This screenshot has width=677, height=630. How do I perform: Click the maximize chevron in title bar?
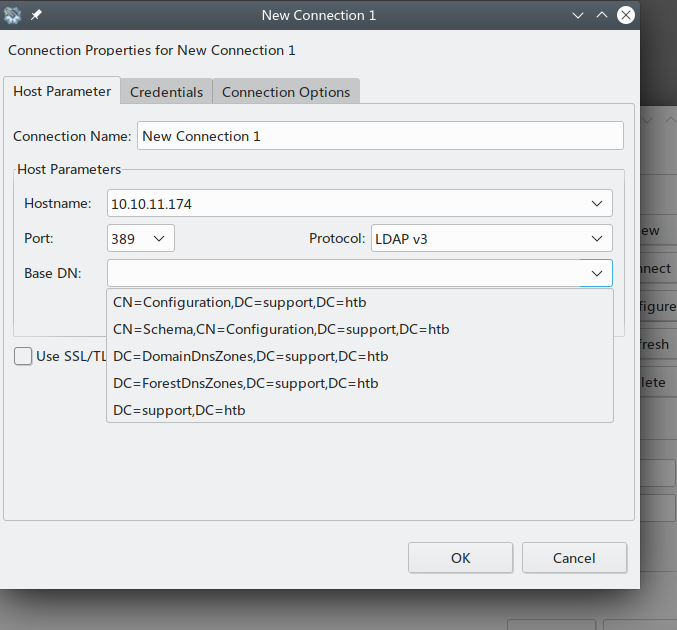point(602,15)
